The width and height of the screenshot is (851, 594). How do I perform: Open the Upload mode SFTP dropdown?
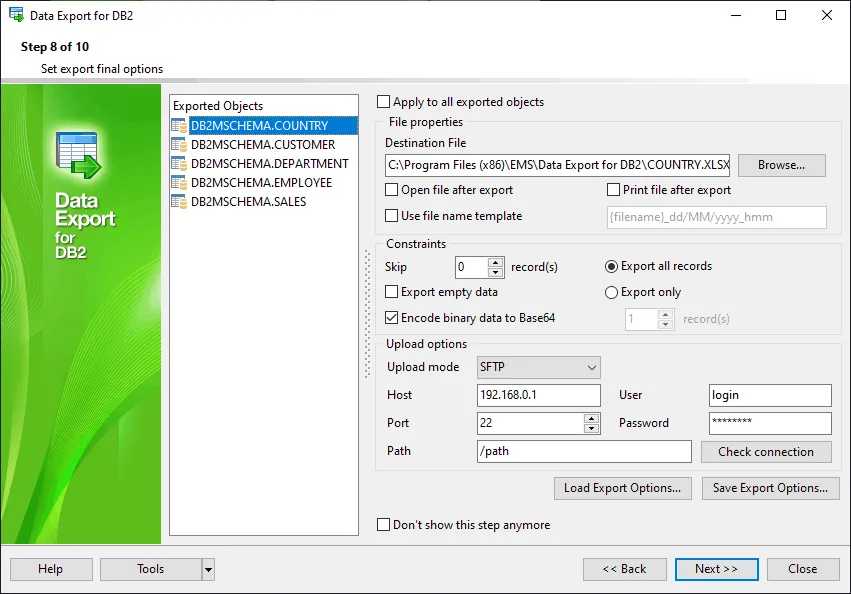538,368
